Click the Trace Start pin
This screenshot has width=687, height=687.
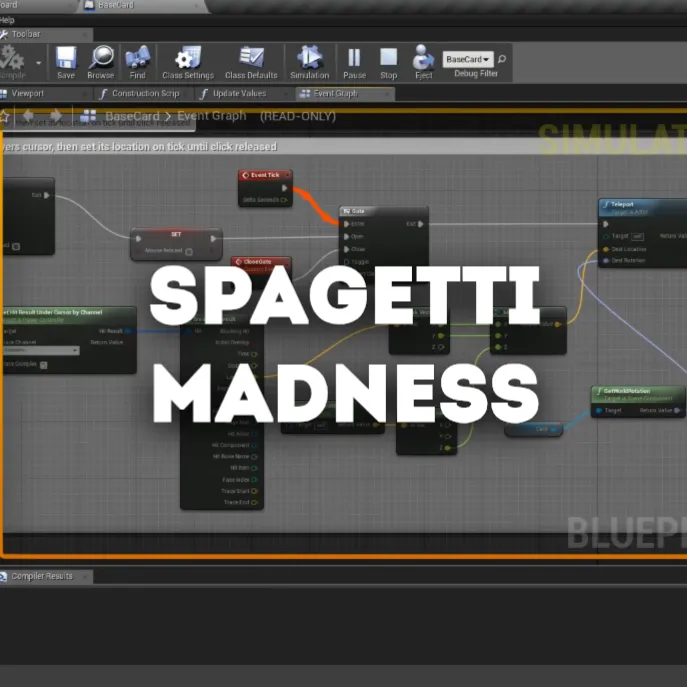click(x=254, y=491)
